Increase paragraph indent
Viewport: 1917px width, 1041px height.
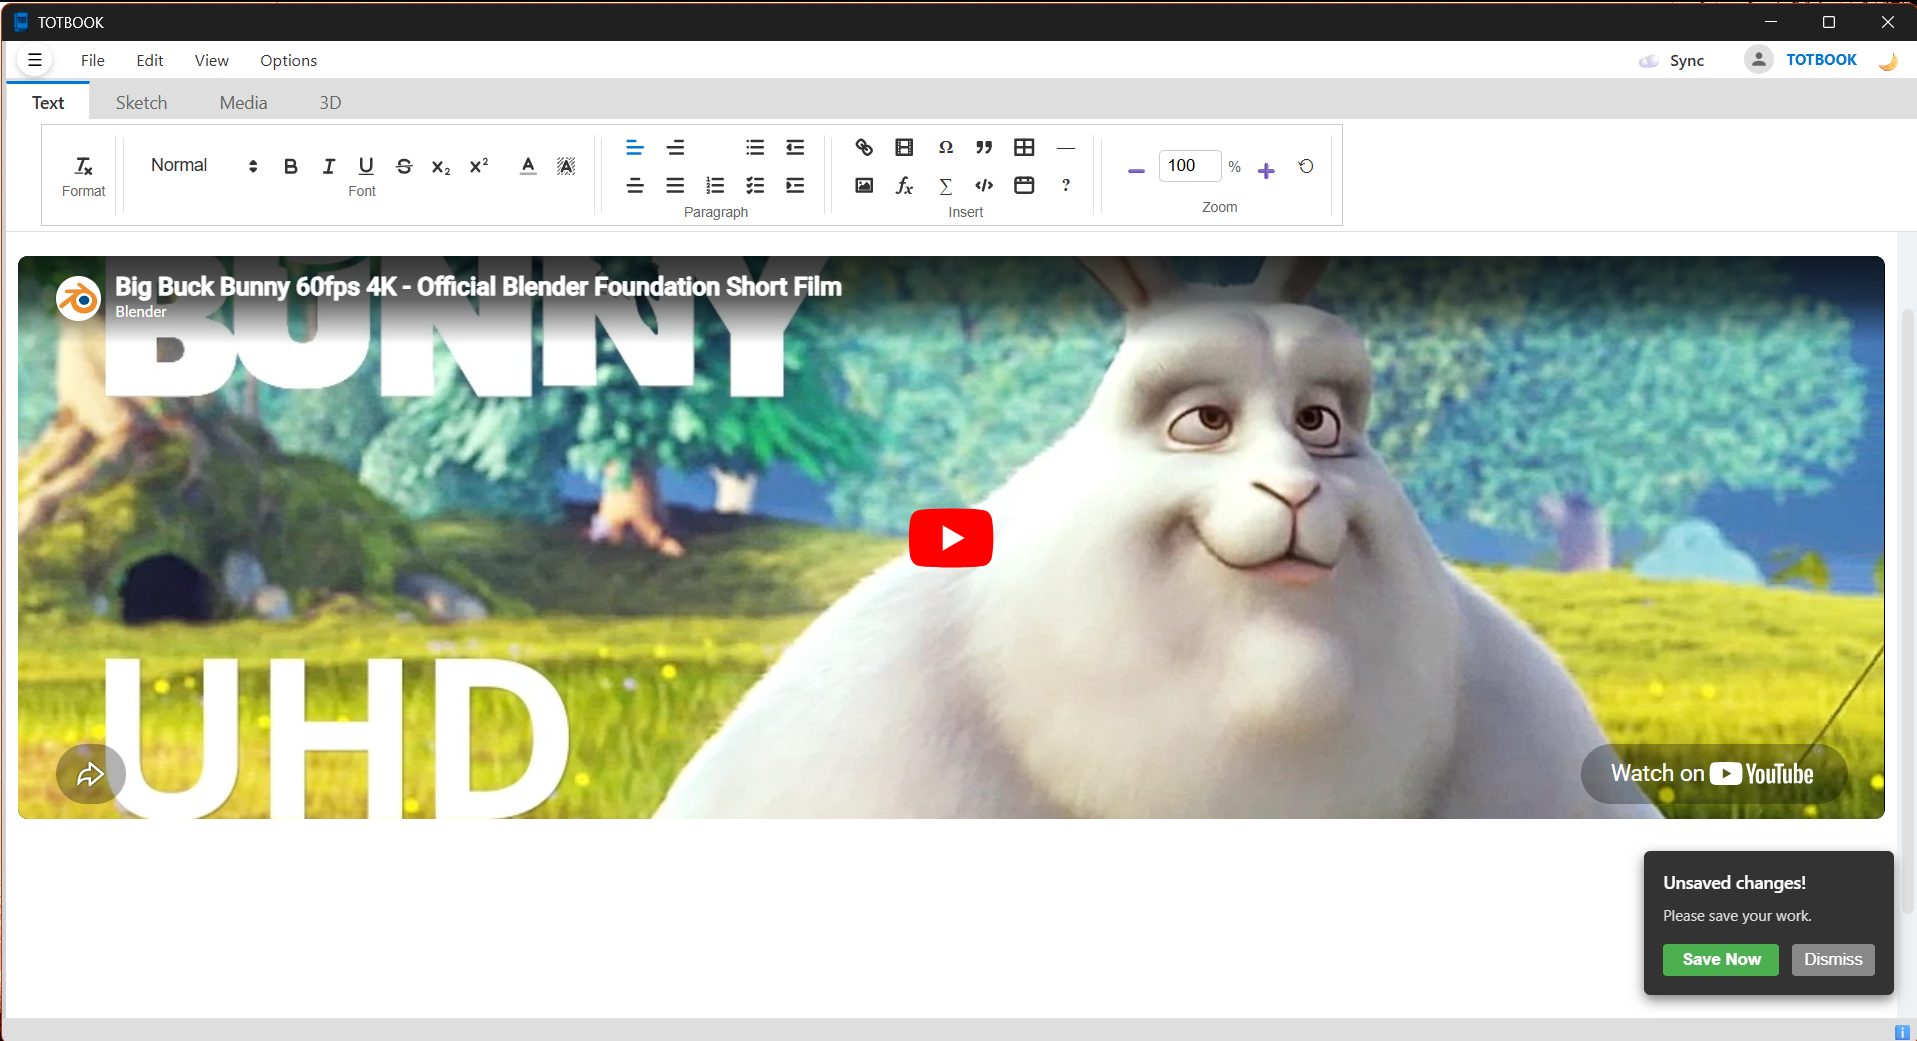click(x=795, y=186)
